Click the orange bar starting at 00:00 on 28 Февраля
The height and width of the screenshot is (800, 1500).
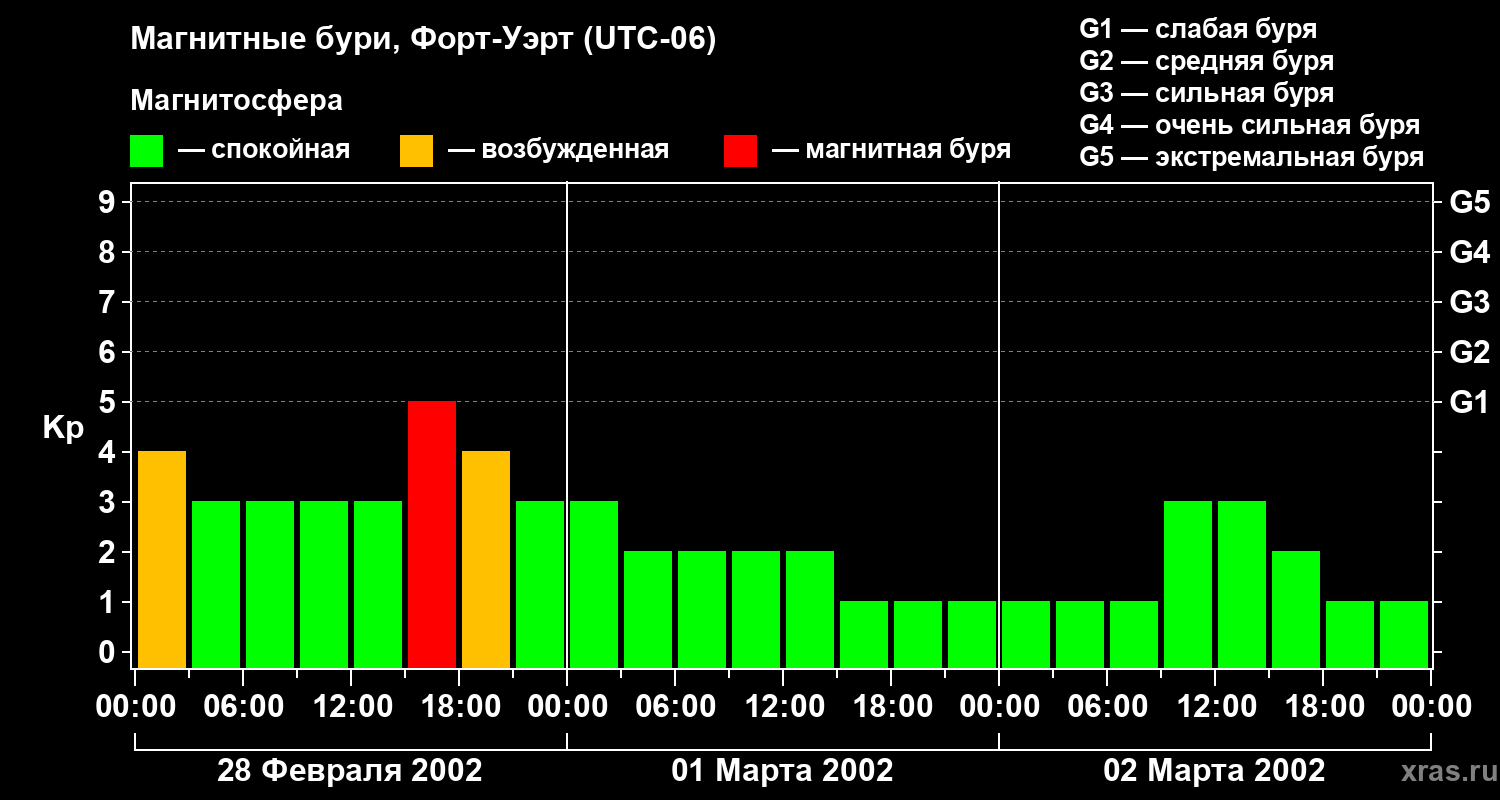(162, 559)
